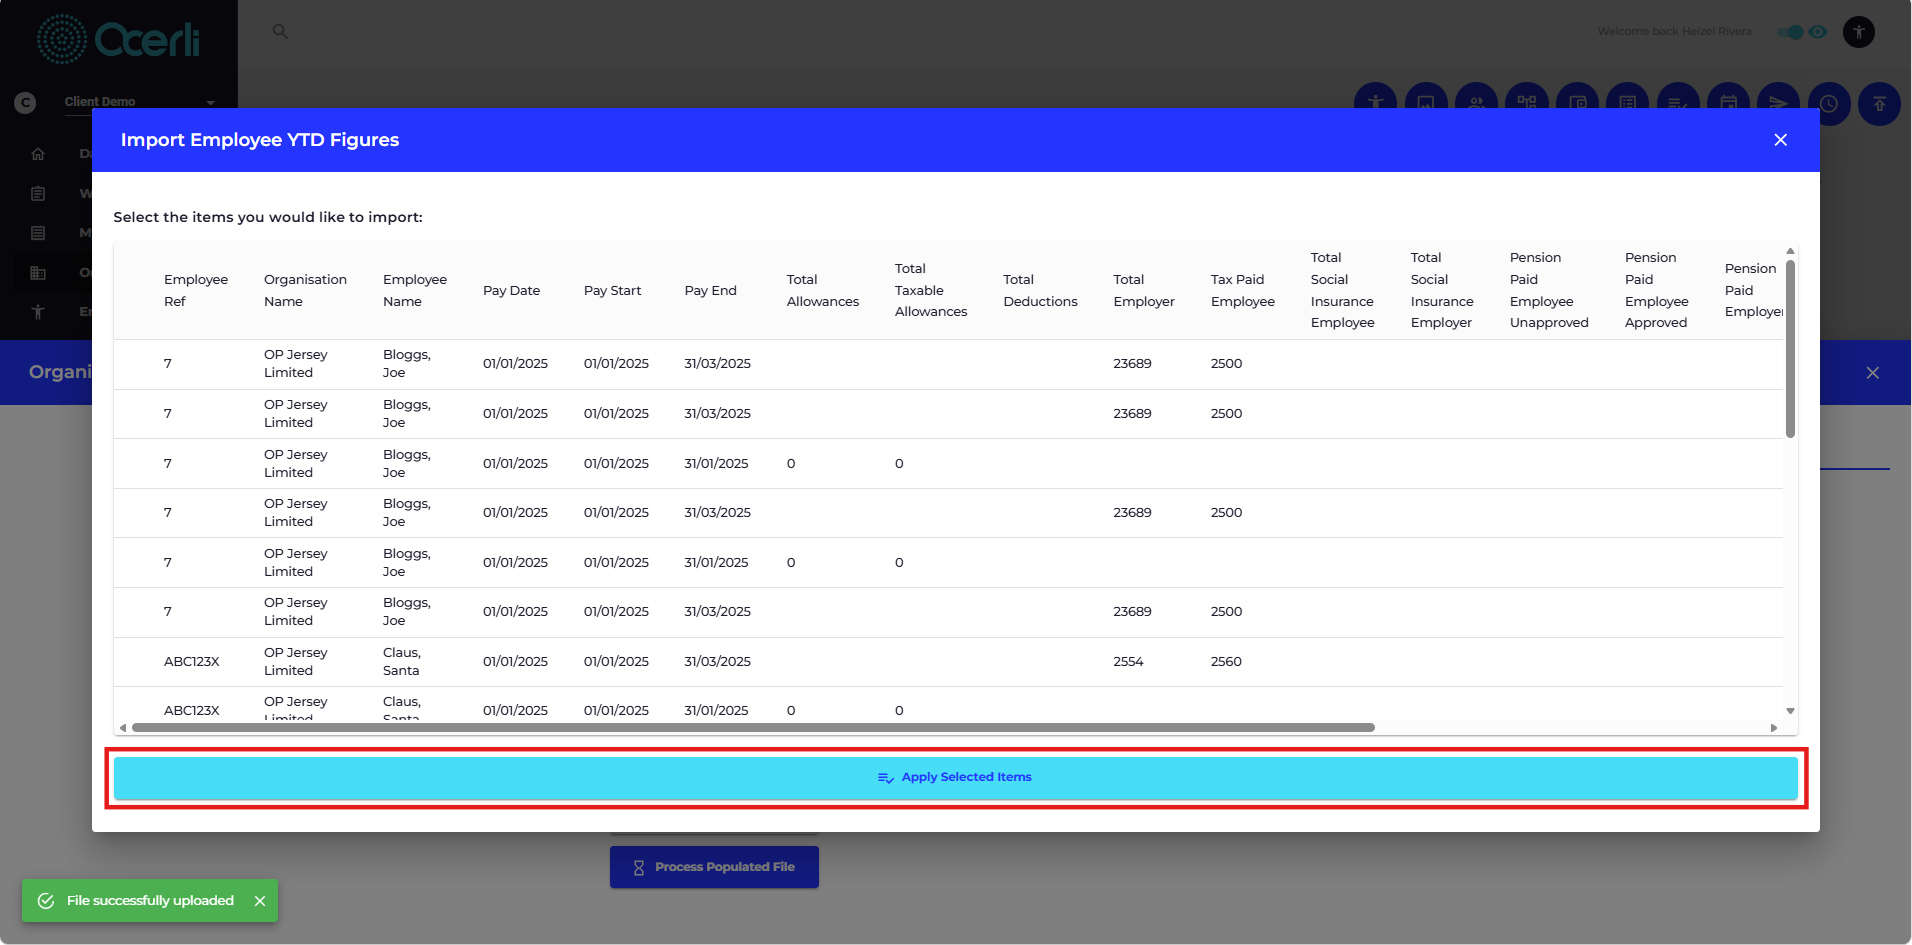Click the table's scroll up arrow

(1790, 251)
